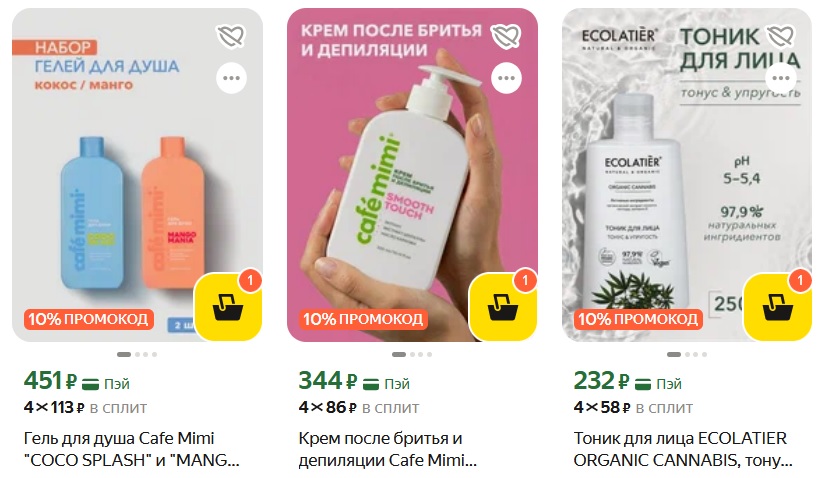Image resolution: width=822 pixels, height=478 pixels.
Task: Open Гель для душа Cafe Mimi title link
Action: pos(132,449)
